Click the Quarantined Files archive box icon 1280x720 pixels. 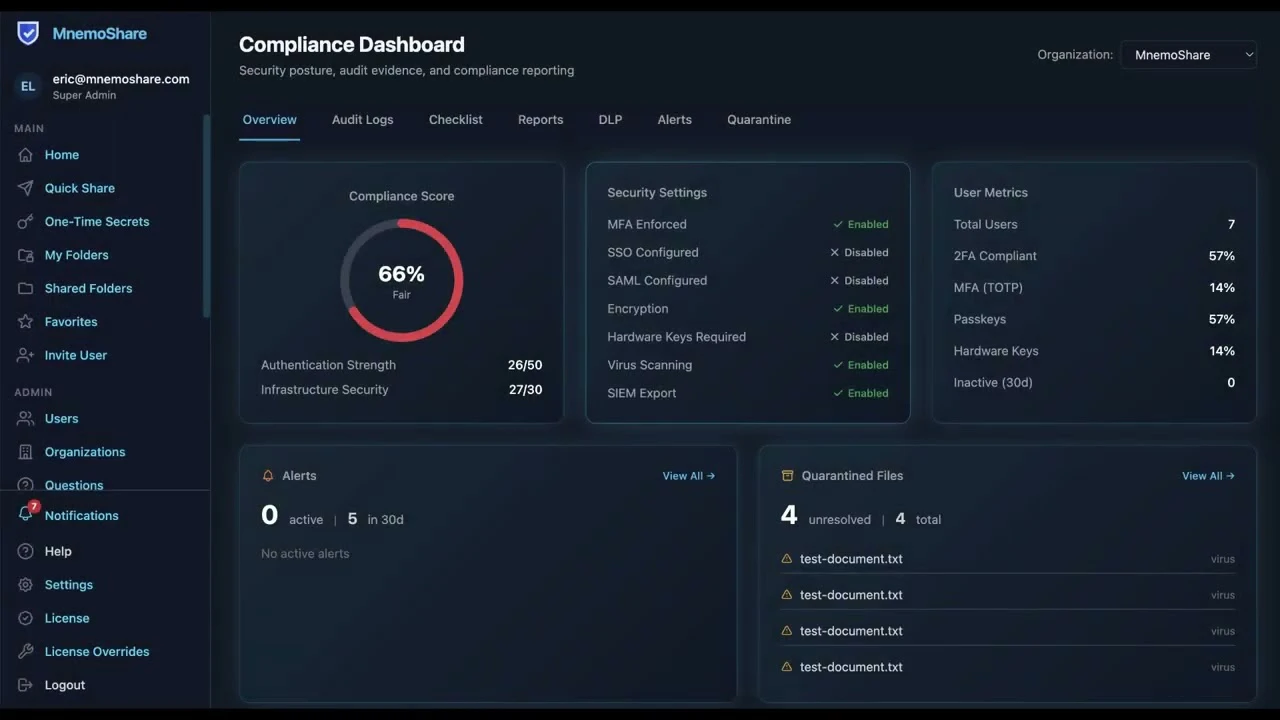coord(788,476)
